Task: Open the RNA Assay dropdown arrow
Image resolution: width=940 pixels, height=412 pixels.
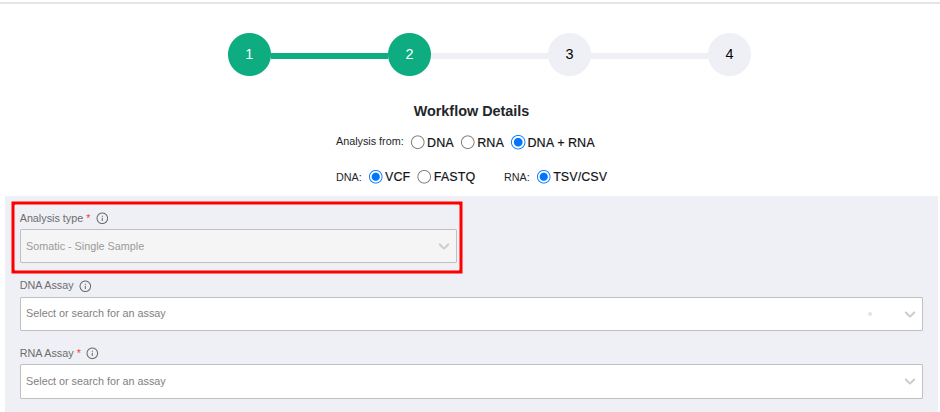Action: (910, 381)
